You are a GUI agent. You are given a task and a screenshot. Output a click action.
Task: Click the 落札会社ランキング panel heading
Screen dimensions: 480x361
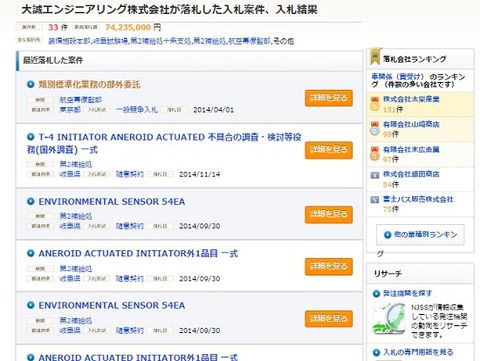pyautogui.click(x=414, y=59)
